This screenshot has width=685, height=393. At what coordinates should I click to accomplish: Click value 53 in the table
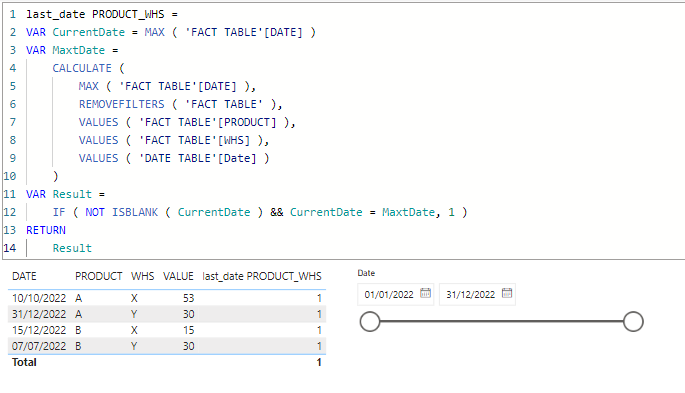(188, 298)
